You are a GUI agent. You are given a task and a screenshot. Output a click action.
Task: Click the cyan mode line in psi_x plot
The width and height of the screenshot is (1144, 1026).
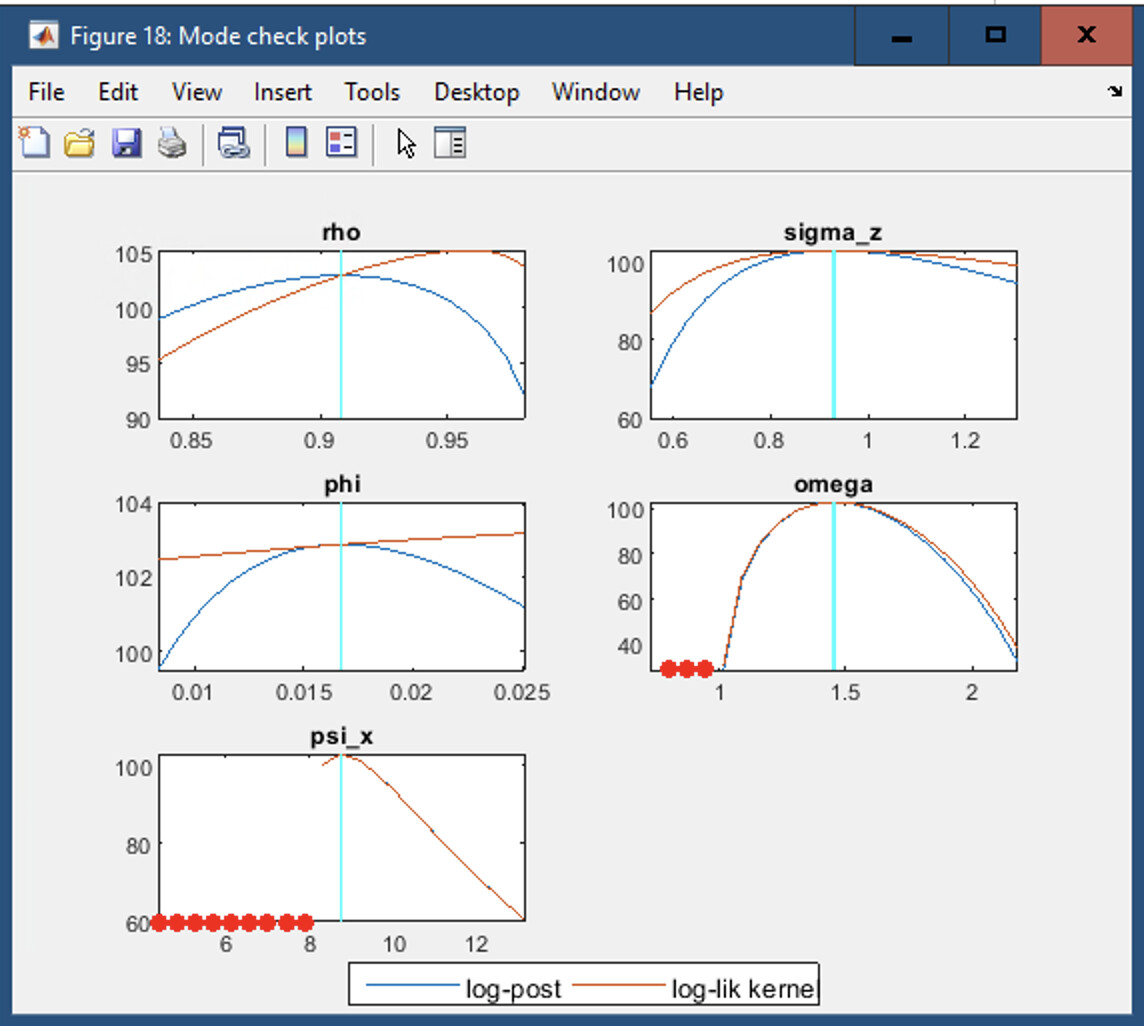341,839
